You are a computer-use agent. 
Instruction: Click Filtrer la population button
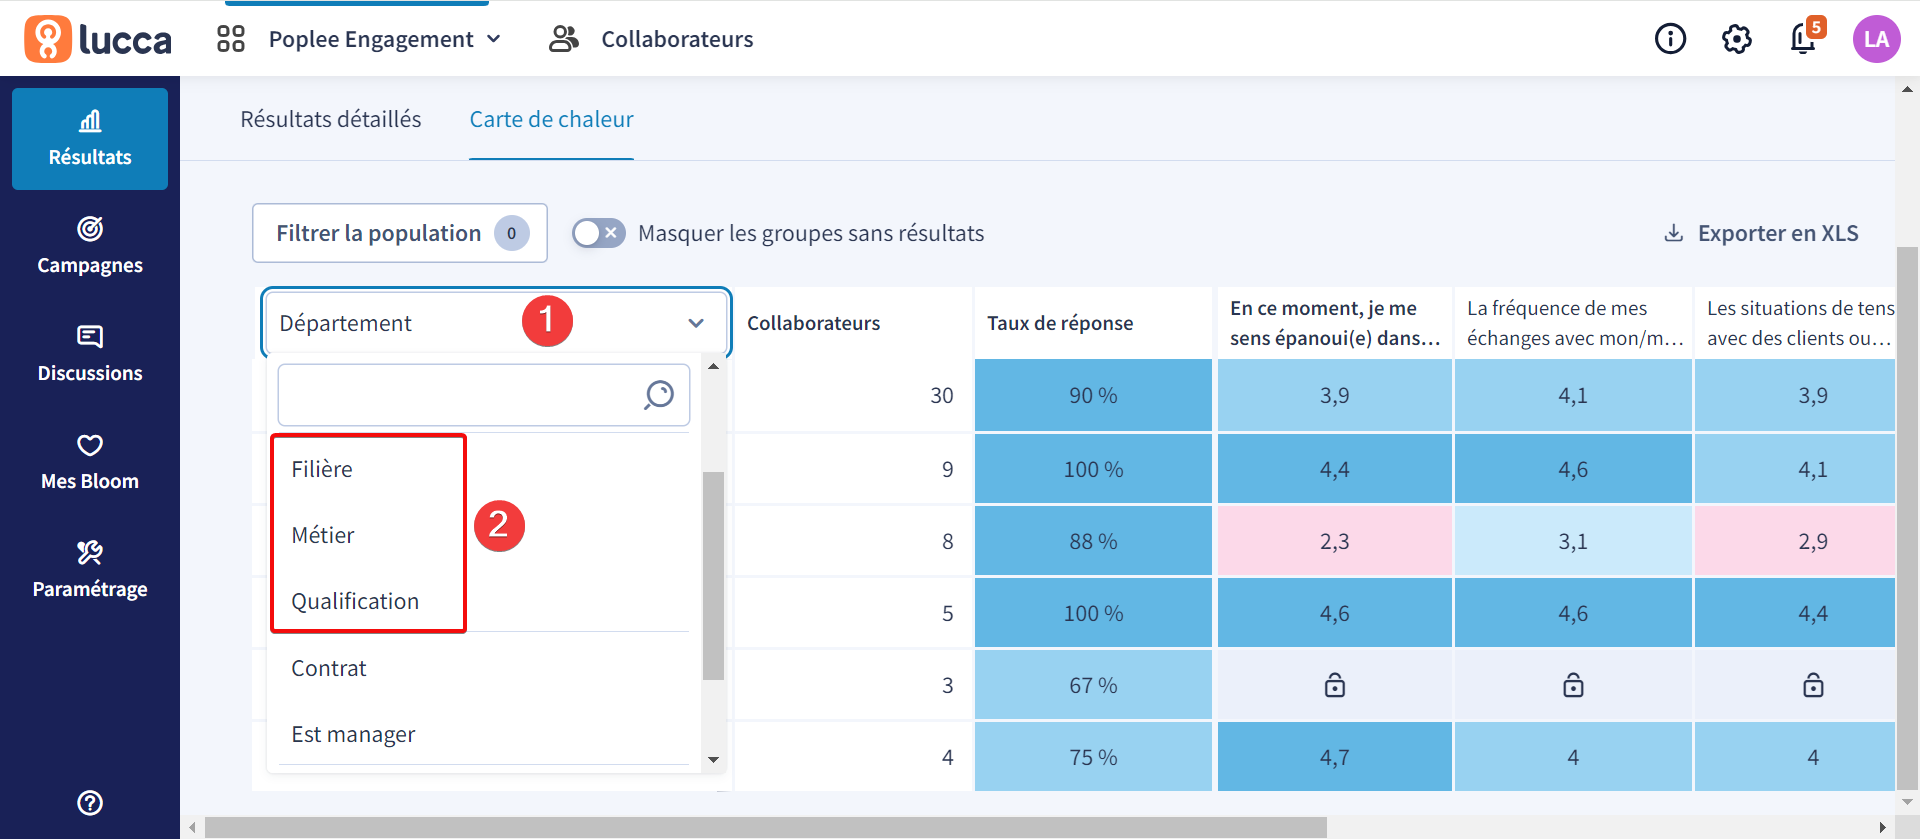click(x=400, y=233)
